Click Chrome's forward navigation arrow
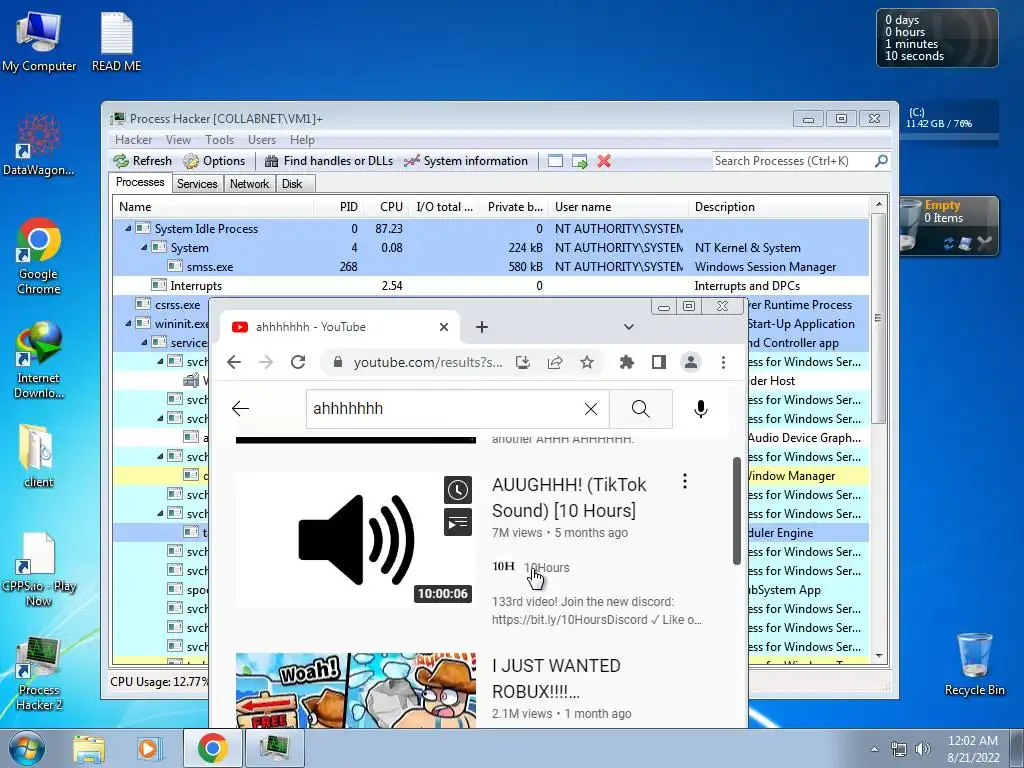Screen dimensions: 1024x768 tap(266, 362)
